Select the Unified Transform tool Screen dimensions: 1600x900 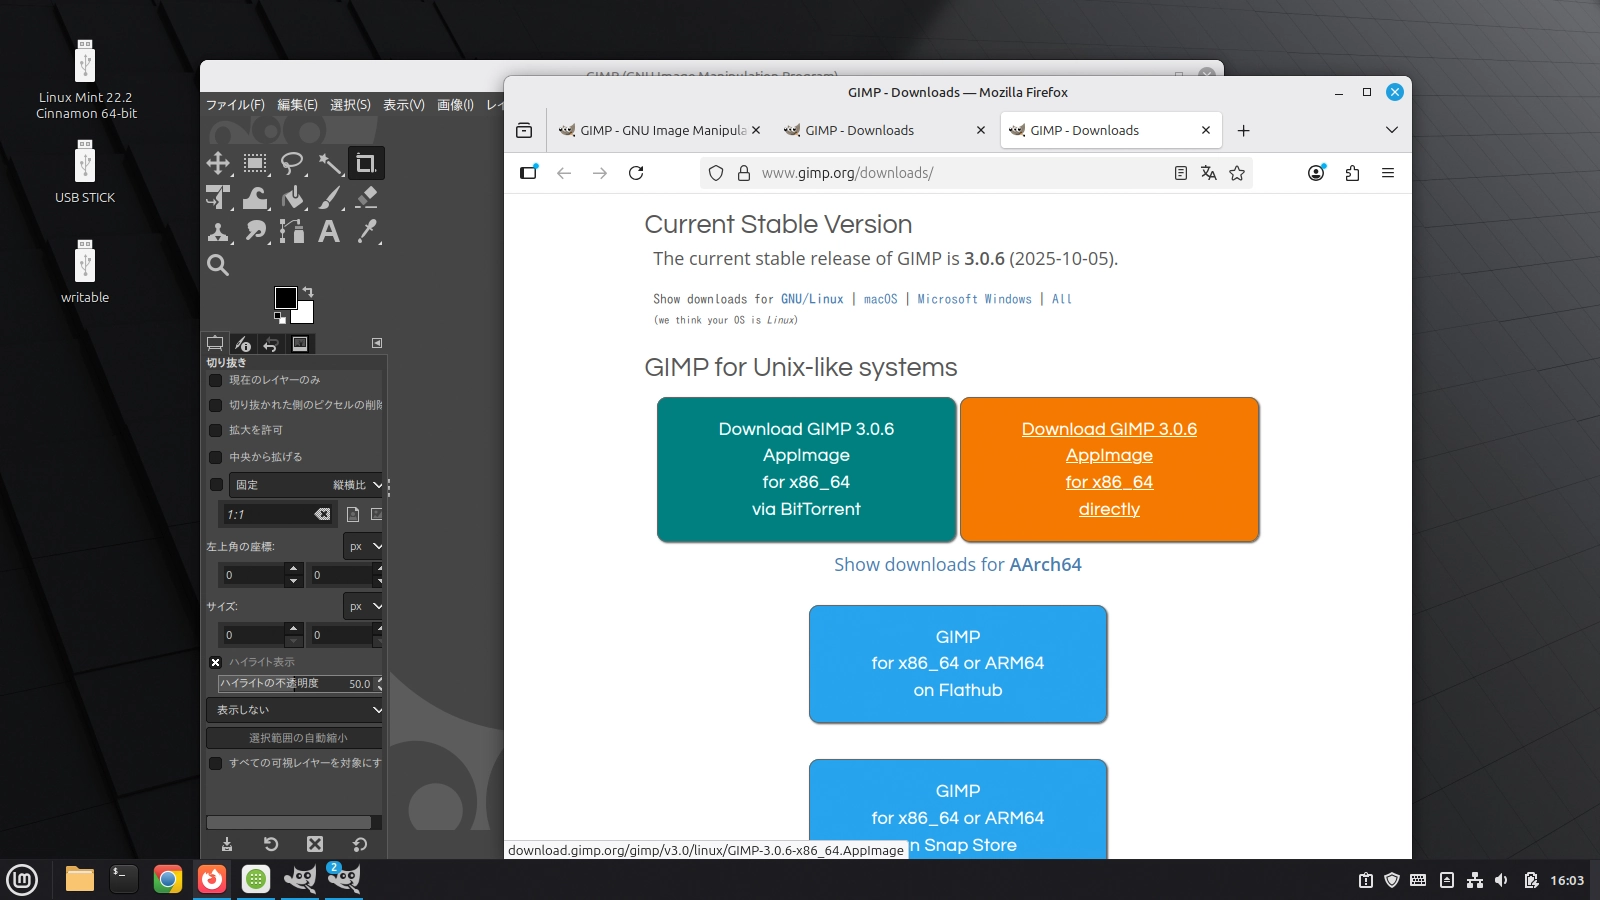point(218,197)
